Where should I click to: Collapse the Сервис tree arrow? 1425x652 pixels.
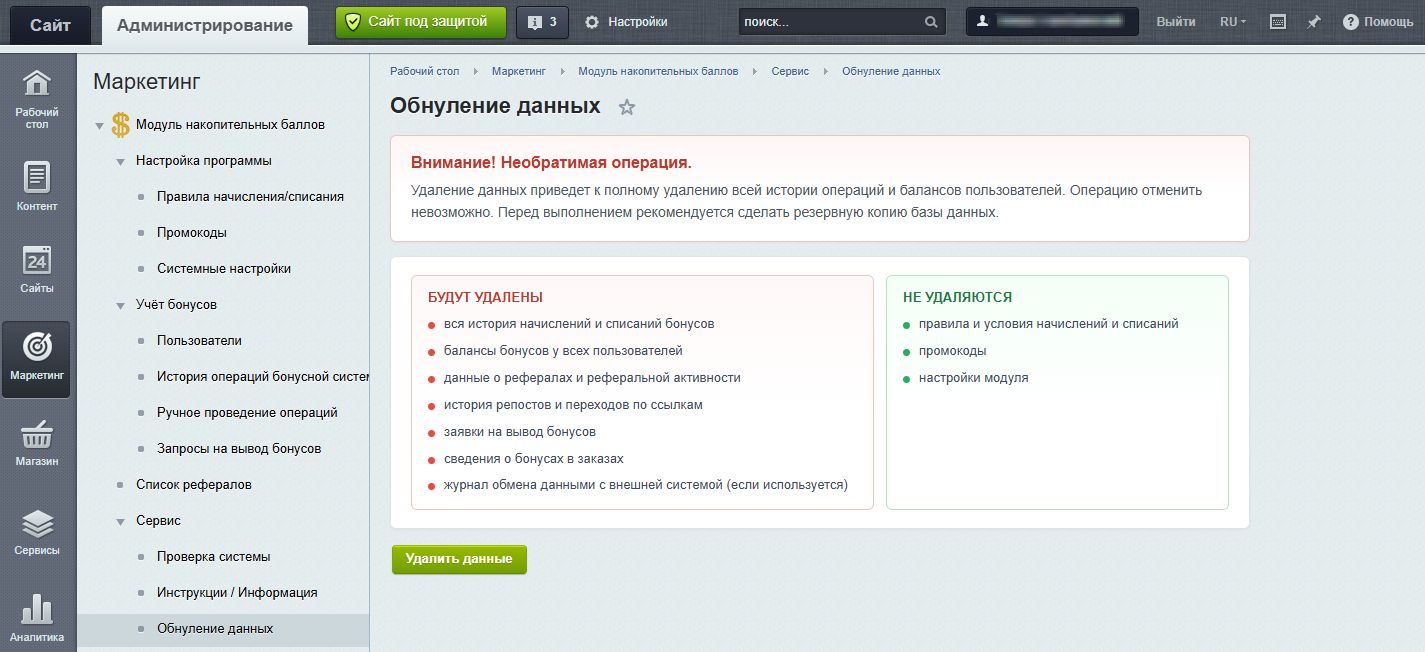tap(120, 522)
